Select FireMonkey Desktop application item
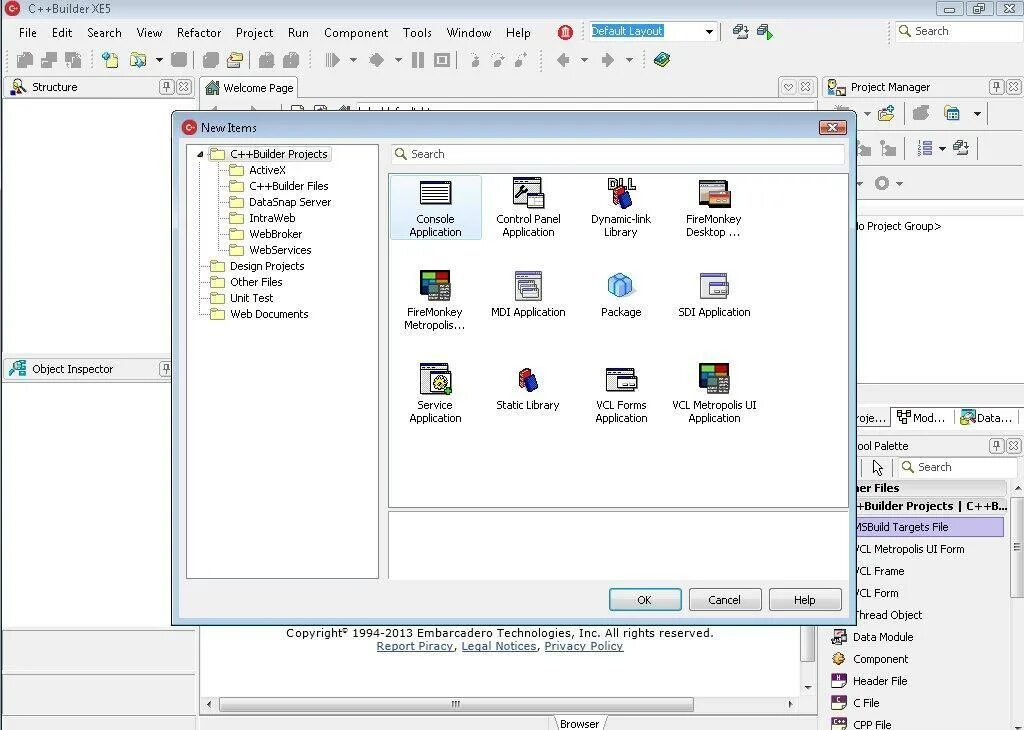The width and height of the screenshot is (1024, 730). click(714, 208)
